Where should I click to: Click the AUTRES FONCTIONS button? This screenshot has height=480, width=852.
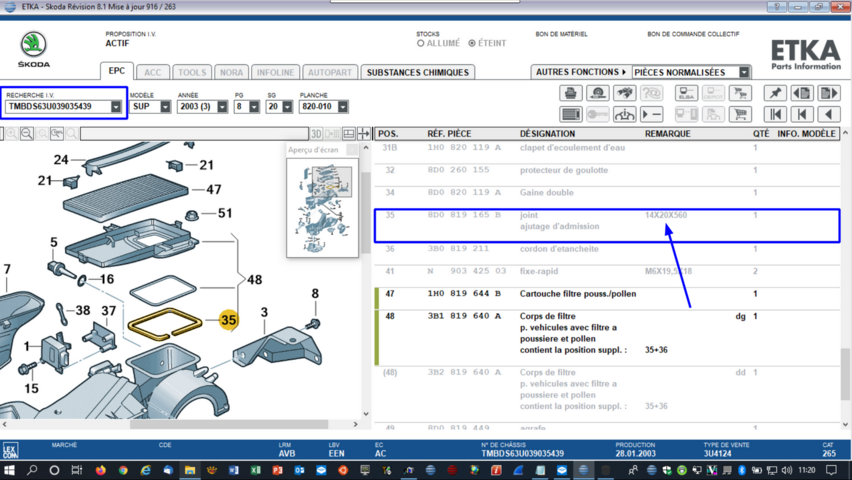[580, 72]
